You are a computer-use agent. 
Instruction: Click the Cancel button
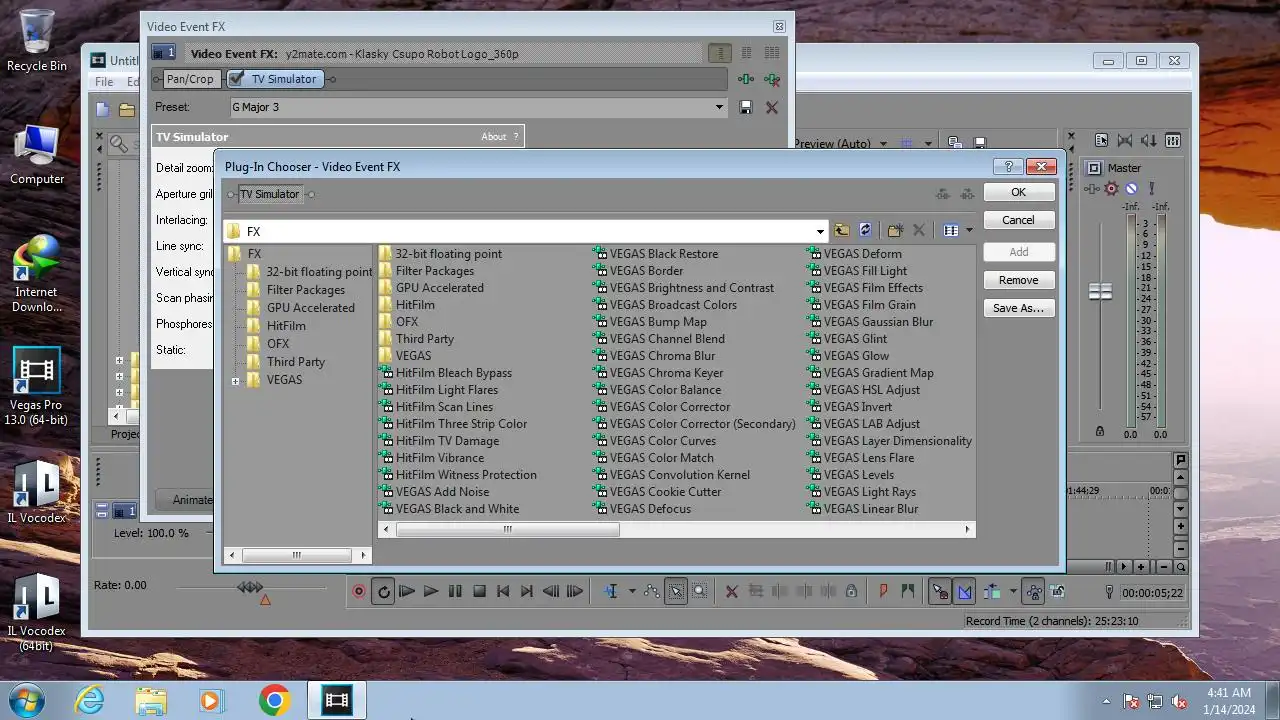click(x=1018, y=220)
